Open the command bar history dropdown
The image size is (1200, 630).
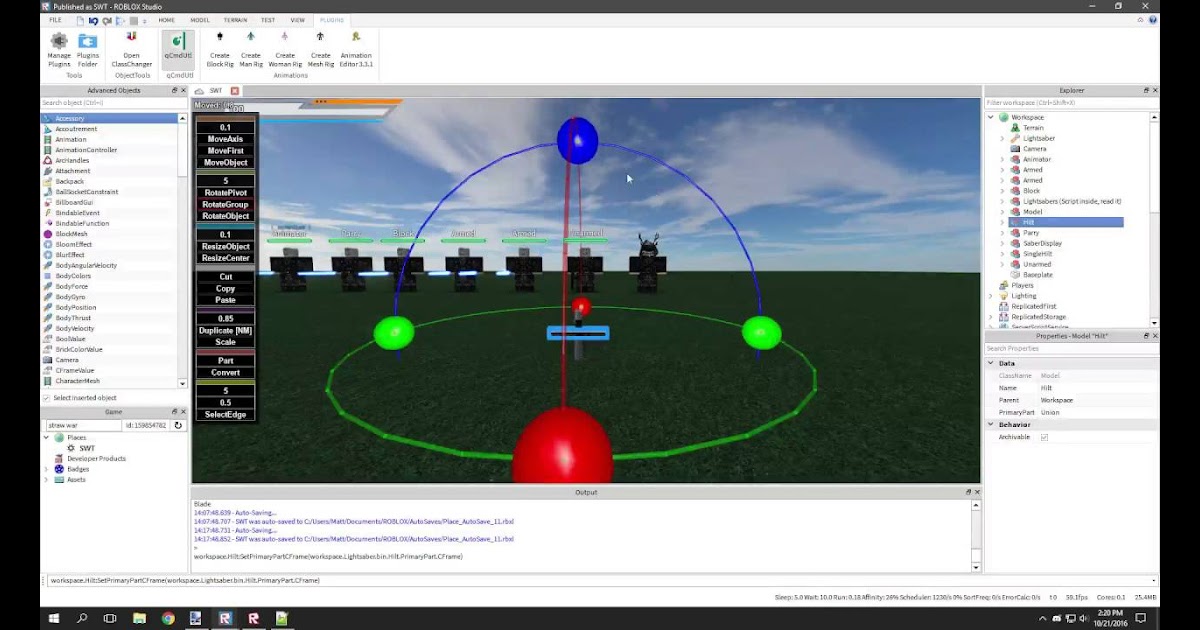pos(1153,580)
